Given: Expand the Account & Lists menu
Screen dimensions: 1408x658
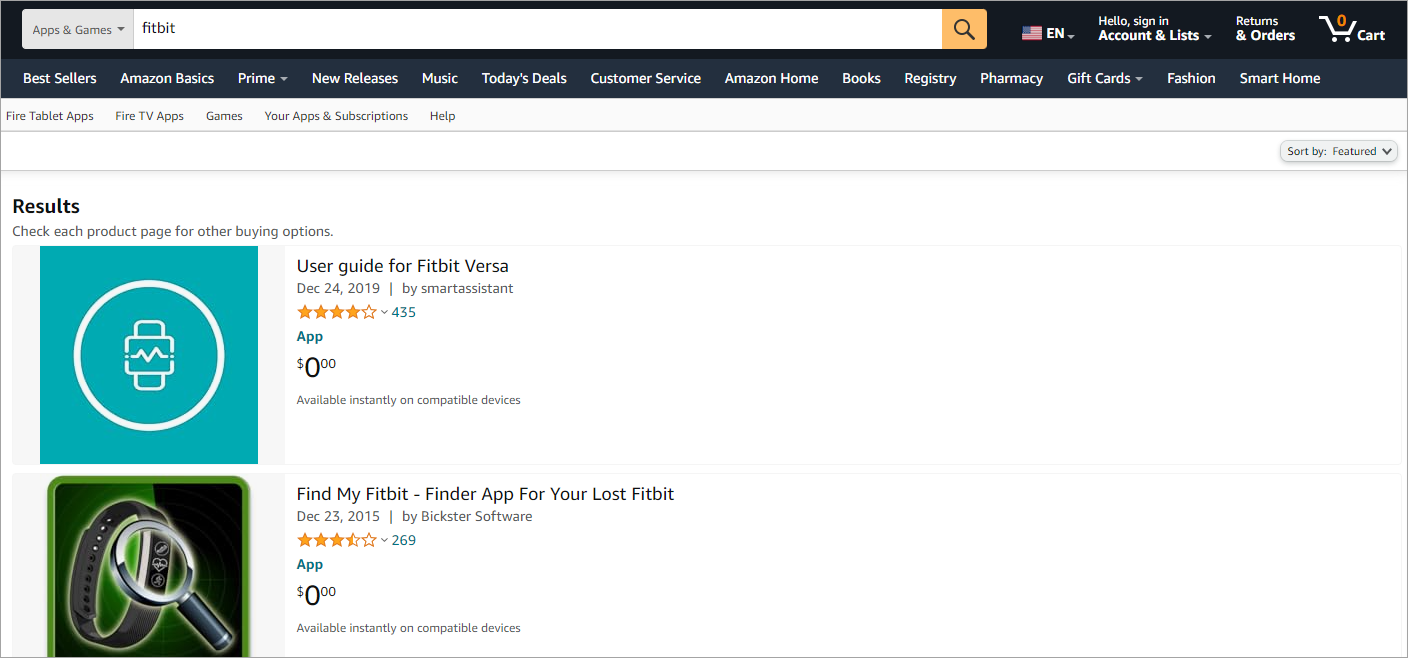Looking at the screenshot, I should [x=1154, y=29].
